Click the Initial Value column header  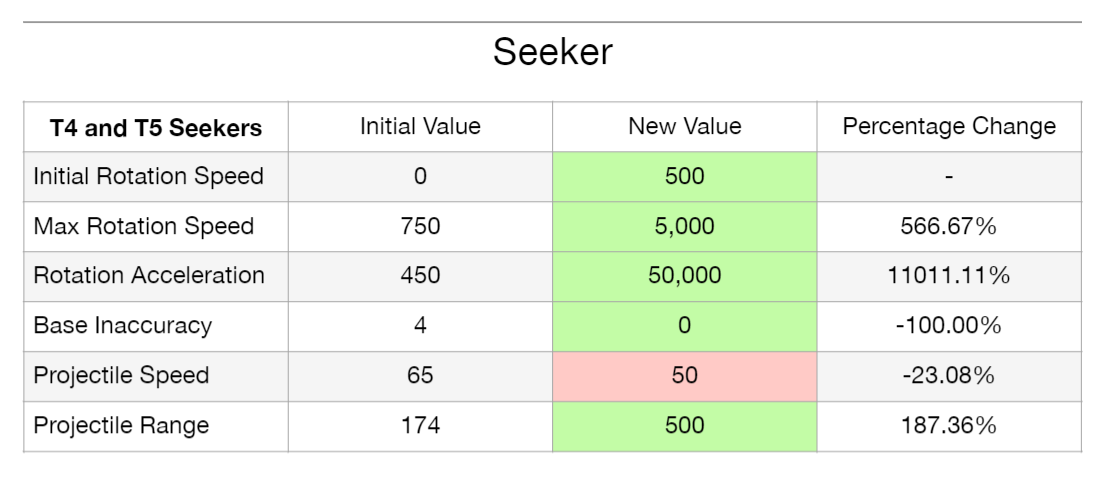[420, 126]
